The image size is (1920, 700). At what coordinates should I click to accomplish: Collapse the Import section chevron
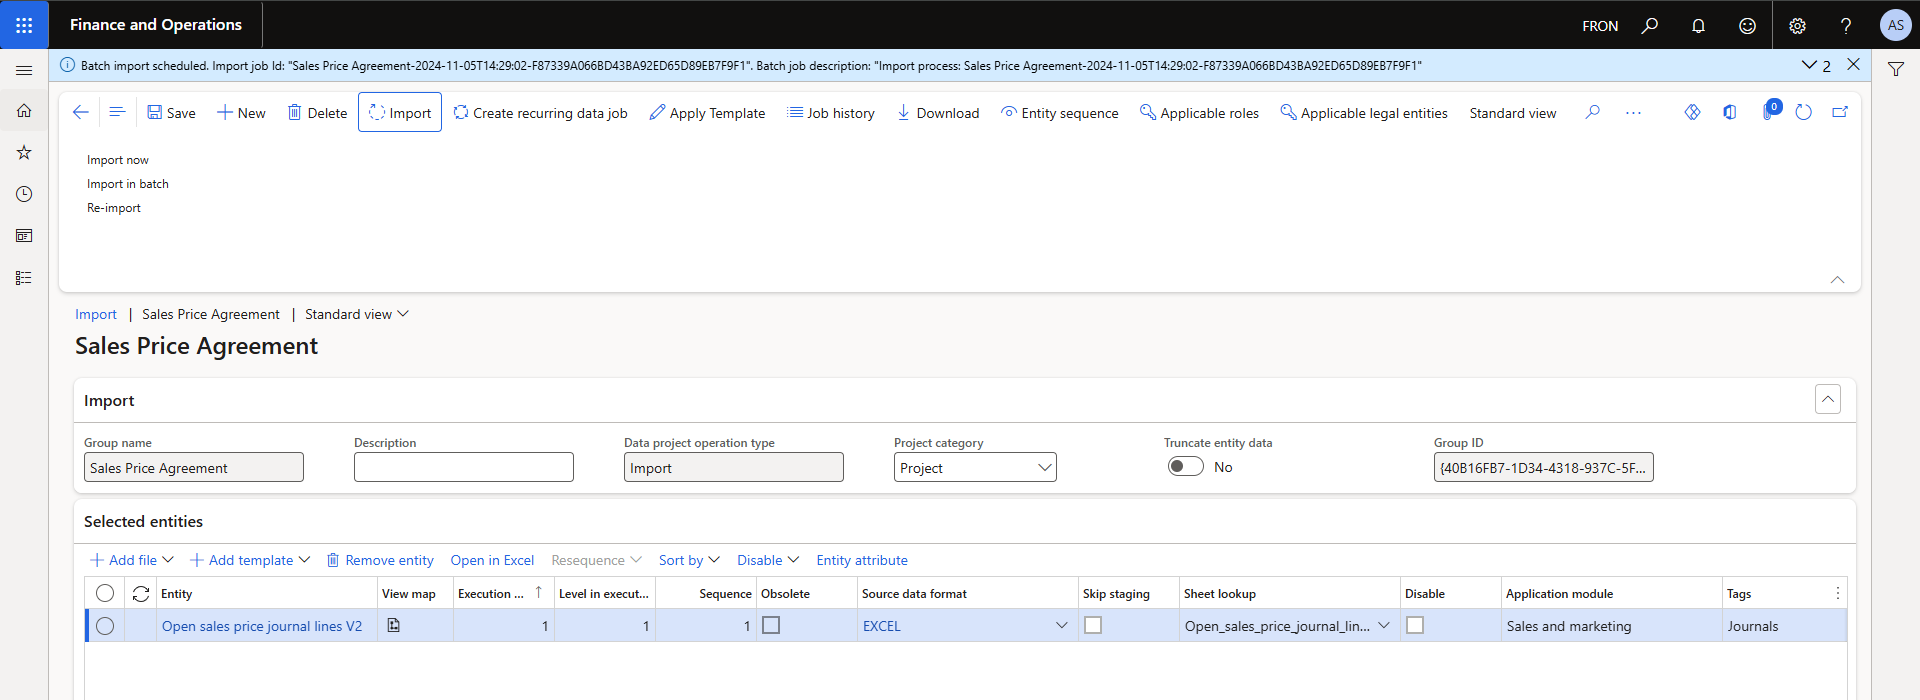(x=1827, y=400)
